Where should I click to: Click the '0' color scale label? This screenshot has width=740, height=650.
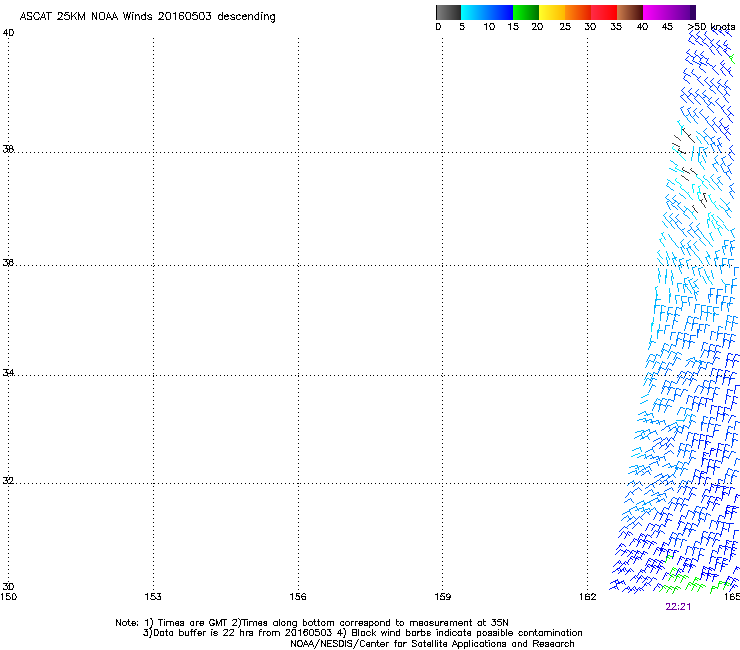[438, 27]
